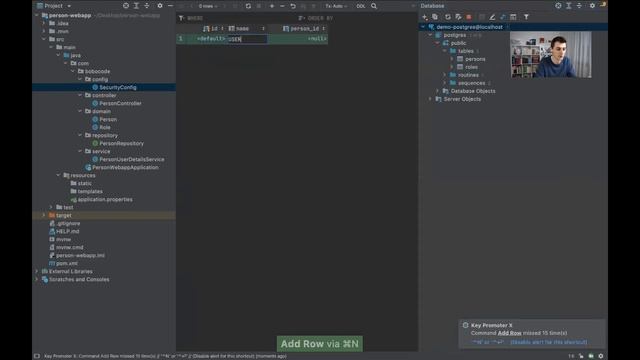This screenshot has width=640, height=360.
Task: Collapse the tables folder in Database tree
Action: pyautogui.click(x=445, y=51)
